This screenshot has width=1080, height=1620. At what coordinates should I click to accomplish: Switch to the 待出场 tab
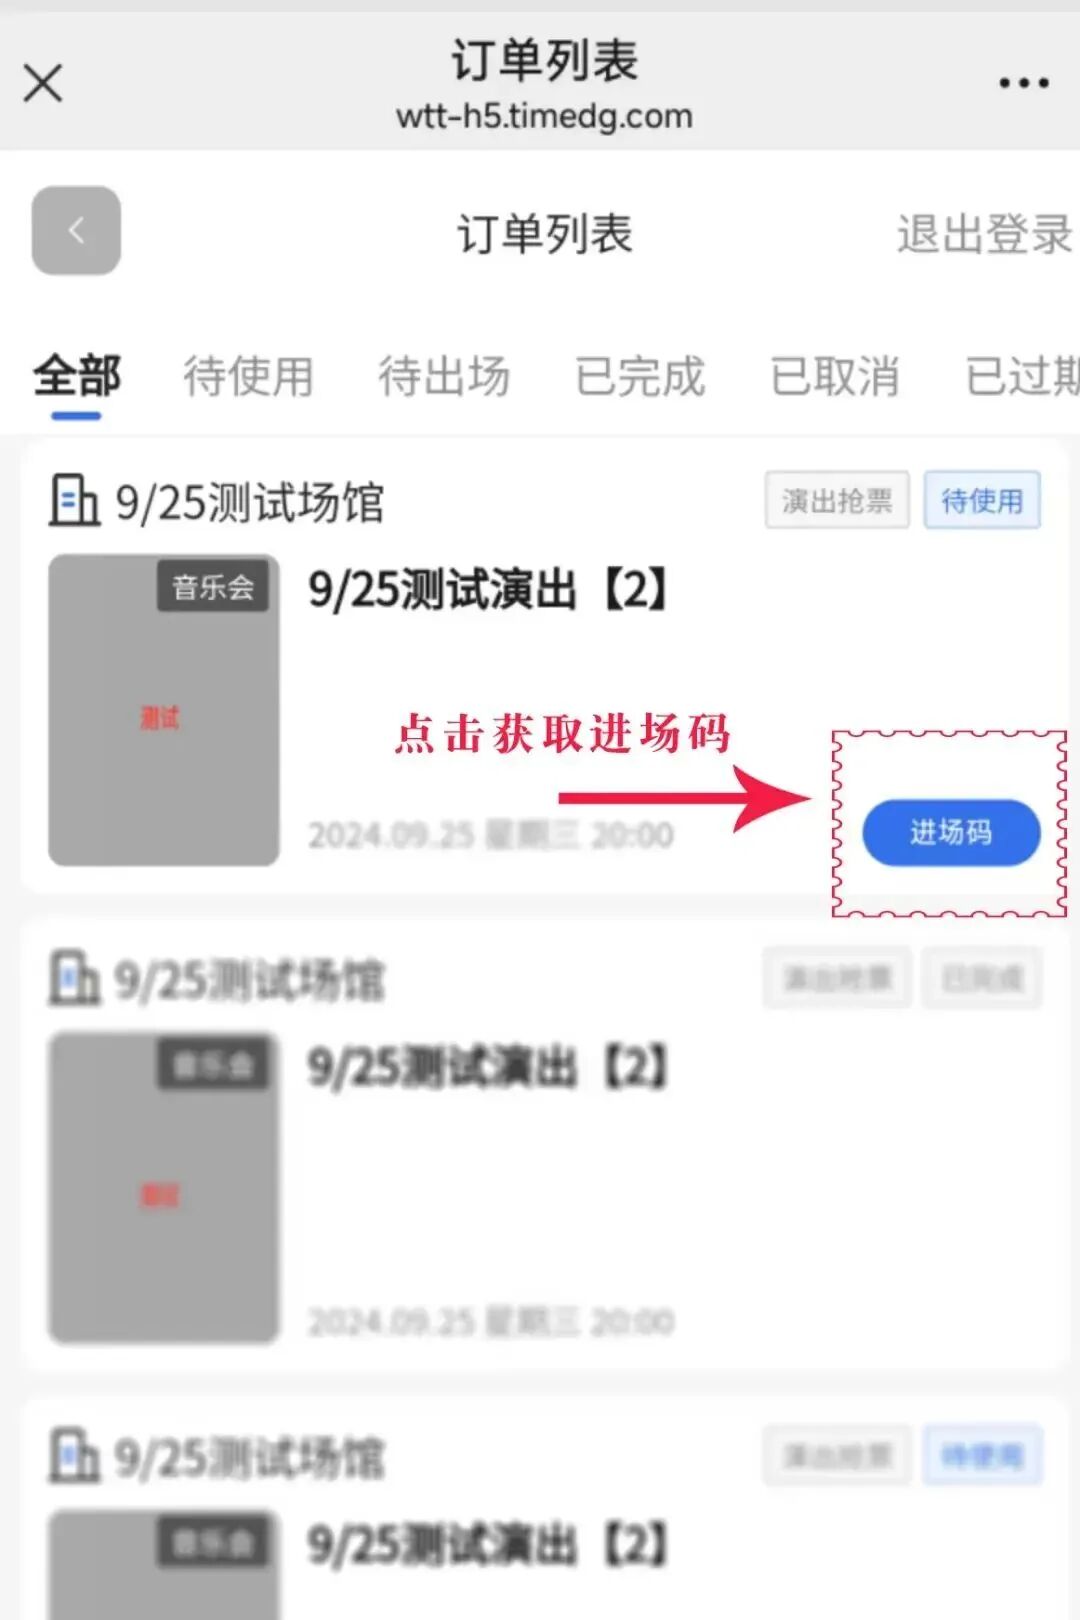point(444,377)
